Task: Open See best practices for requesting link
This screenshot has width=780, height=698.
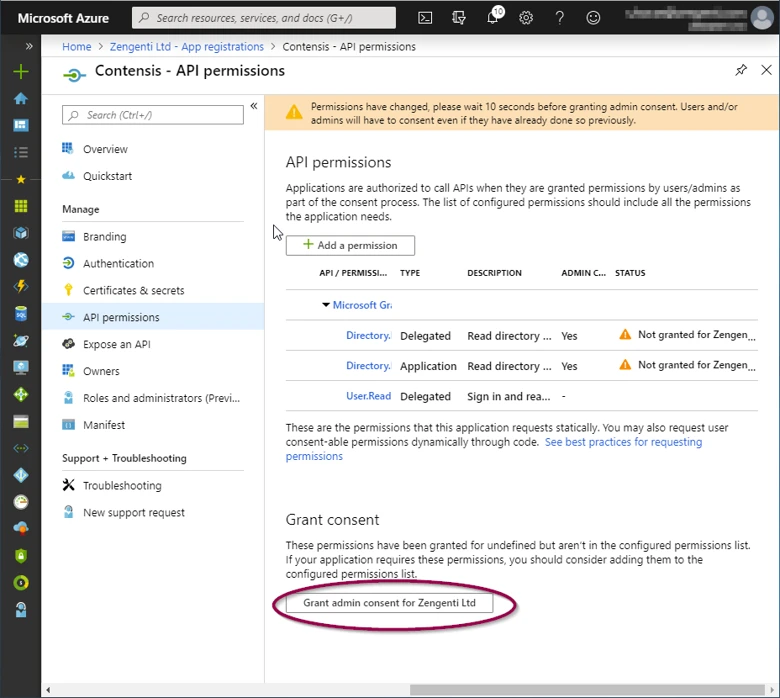Action: click(x=623, y=442)
